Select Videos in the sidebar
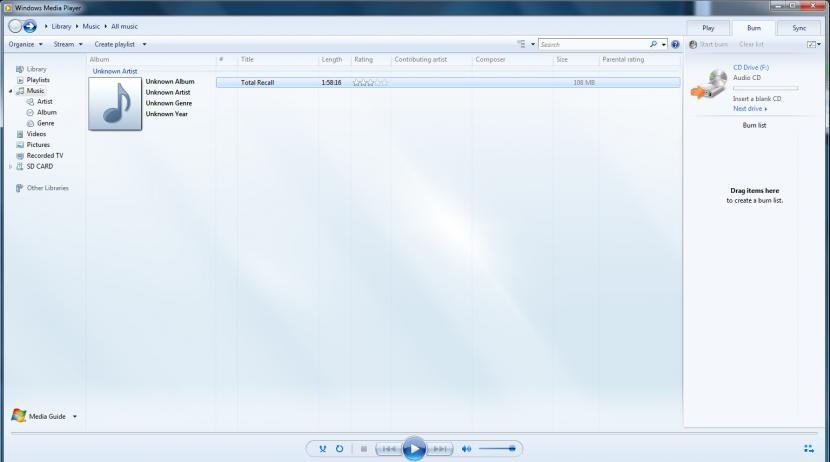Image resolution: width=830 pixels, height=462 pixels. 36,134
